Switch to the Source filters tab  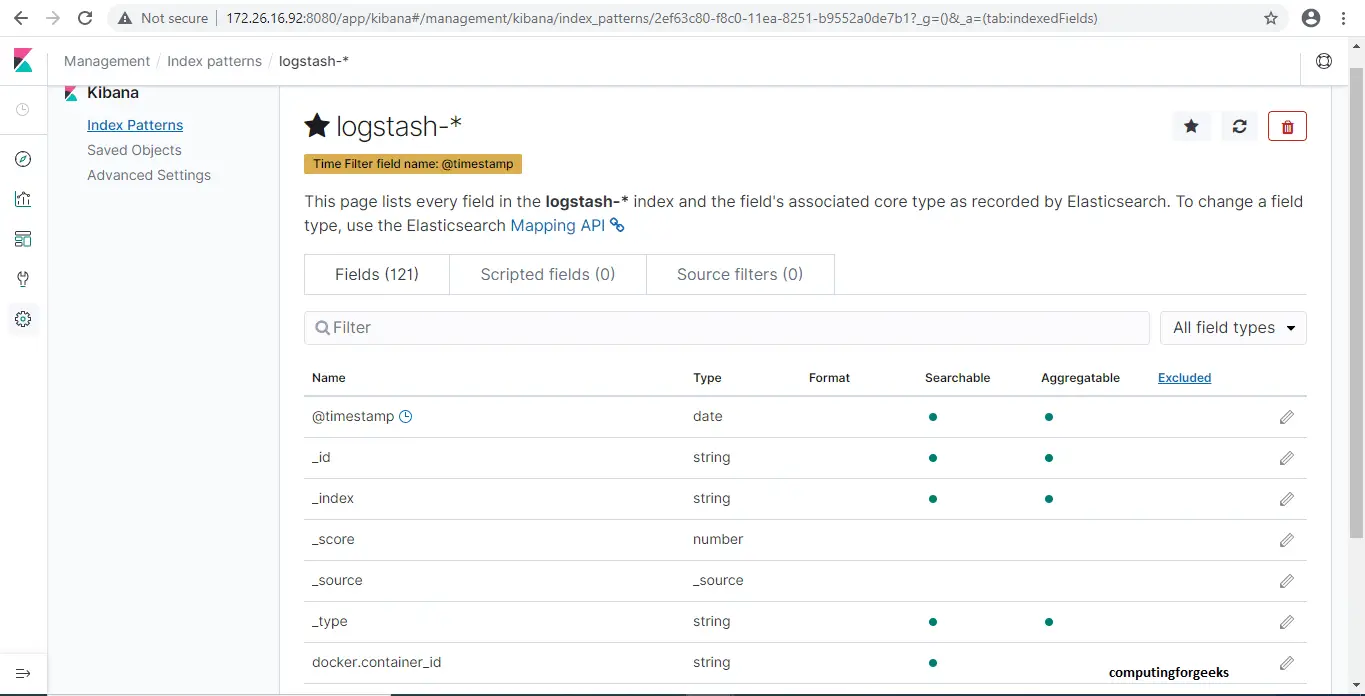[740, 274]
